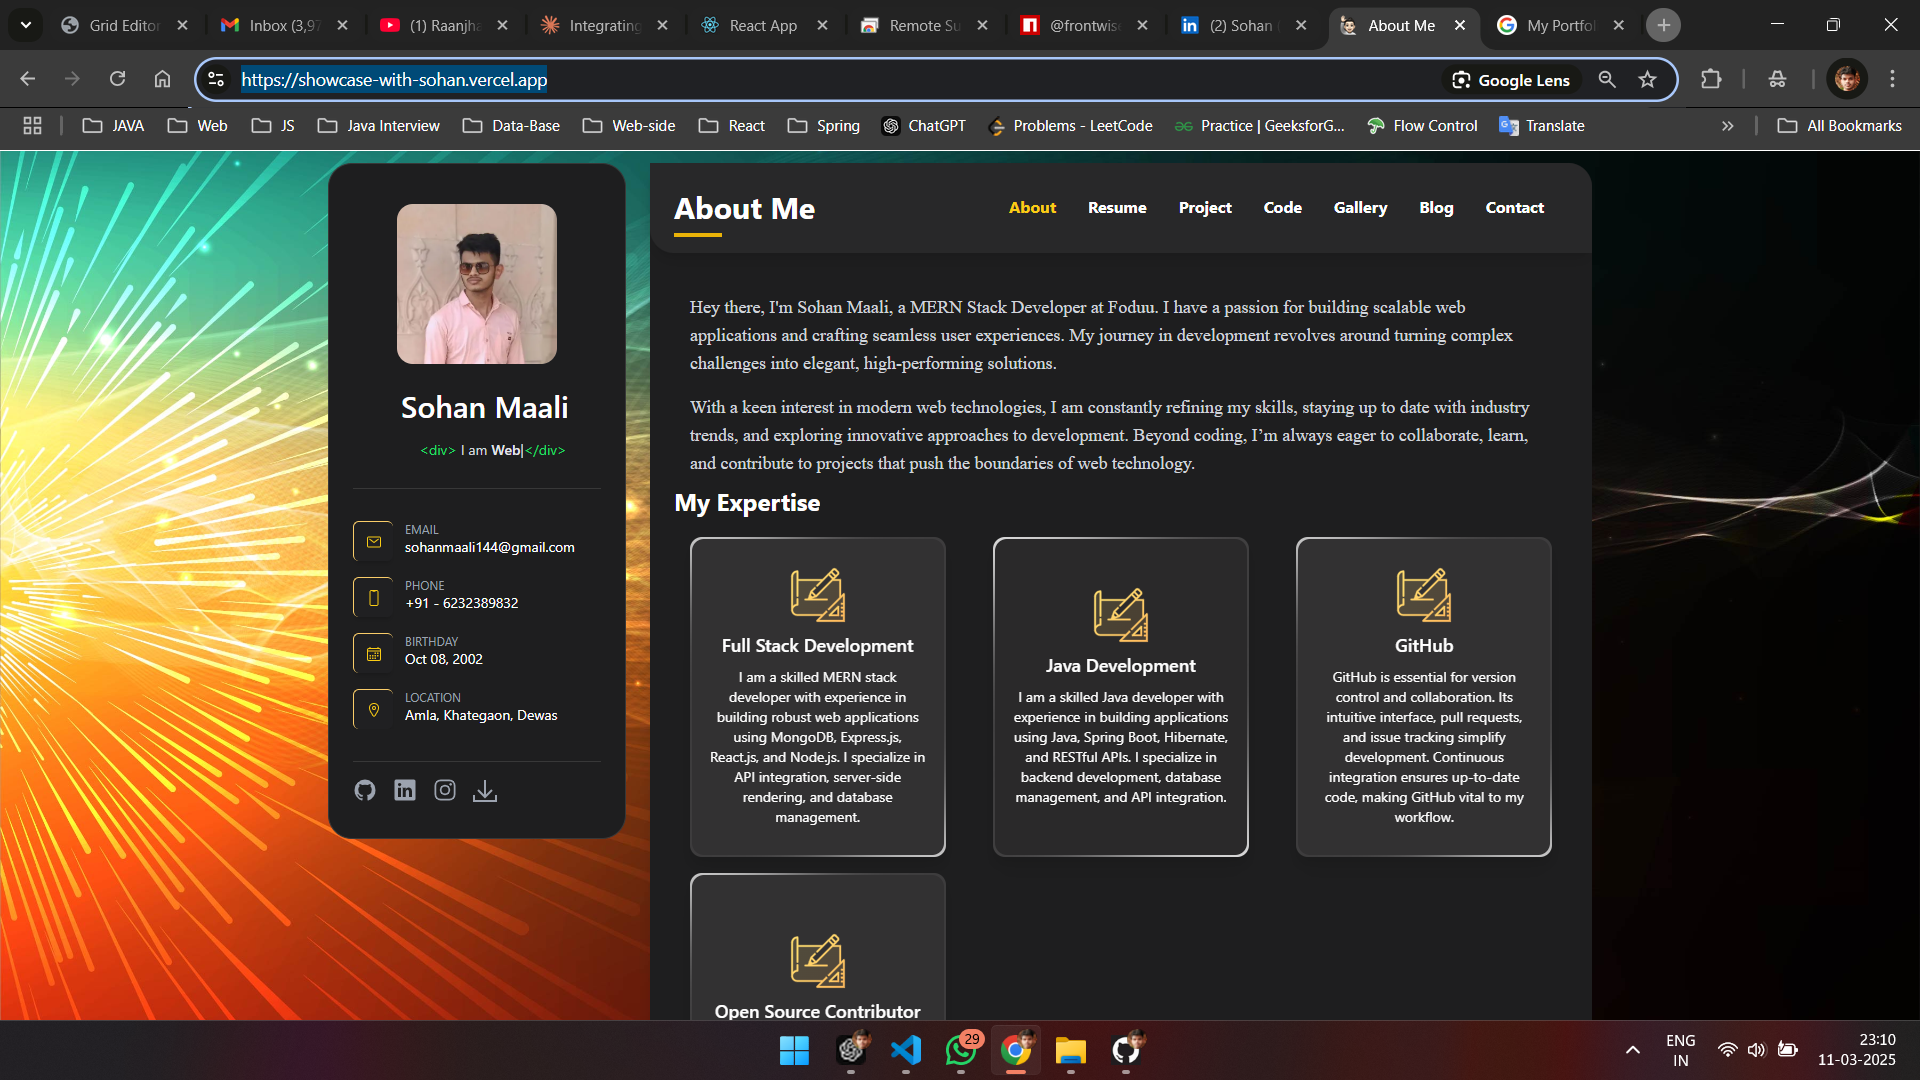
Task: Click the resume download icon in sidebar
Action: click(485, 791)
